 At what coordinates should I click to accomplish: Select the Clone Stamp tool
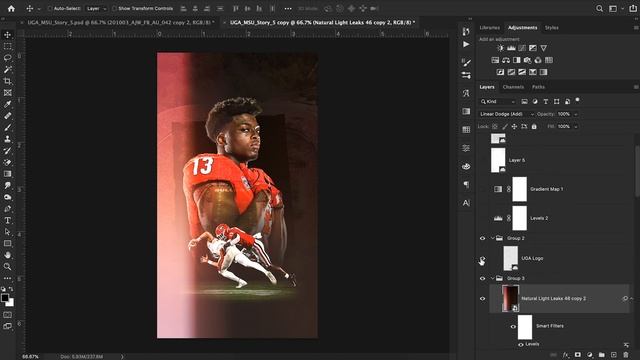click(x=7, y=139)
